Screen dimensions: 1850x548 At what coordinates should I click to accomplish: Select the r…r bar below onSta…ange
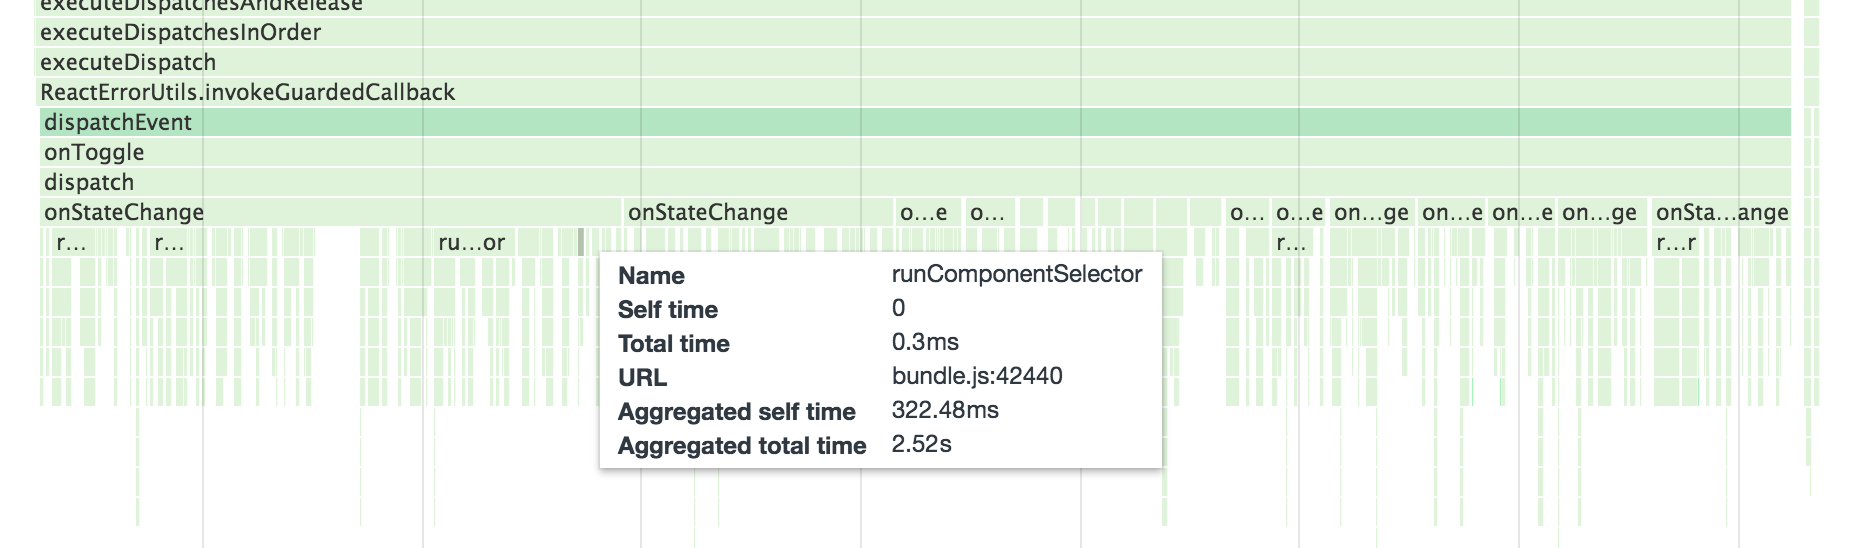[x=1676, y=243]
